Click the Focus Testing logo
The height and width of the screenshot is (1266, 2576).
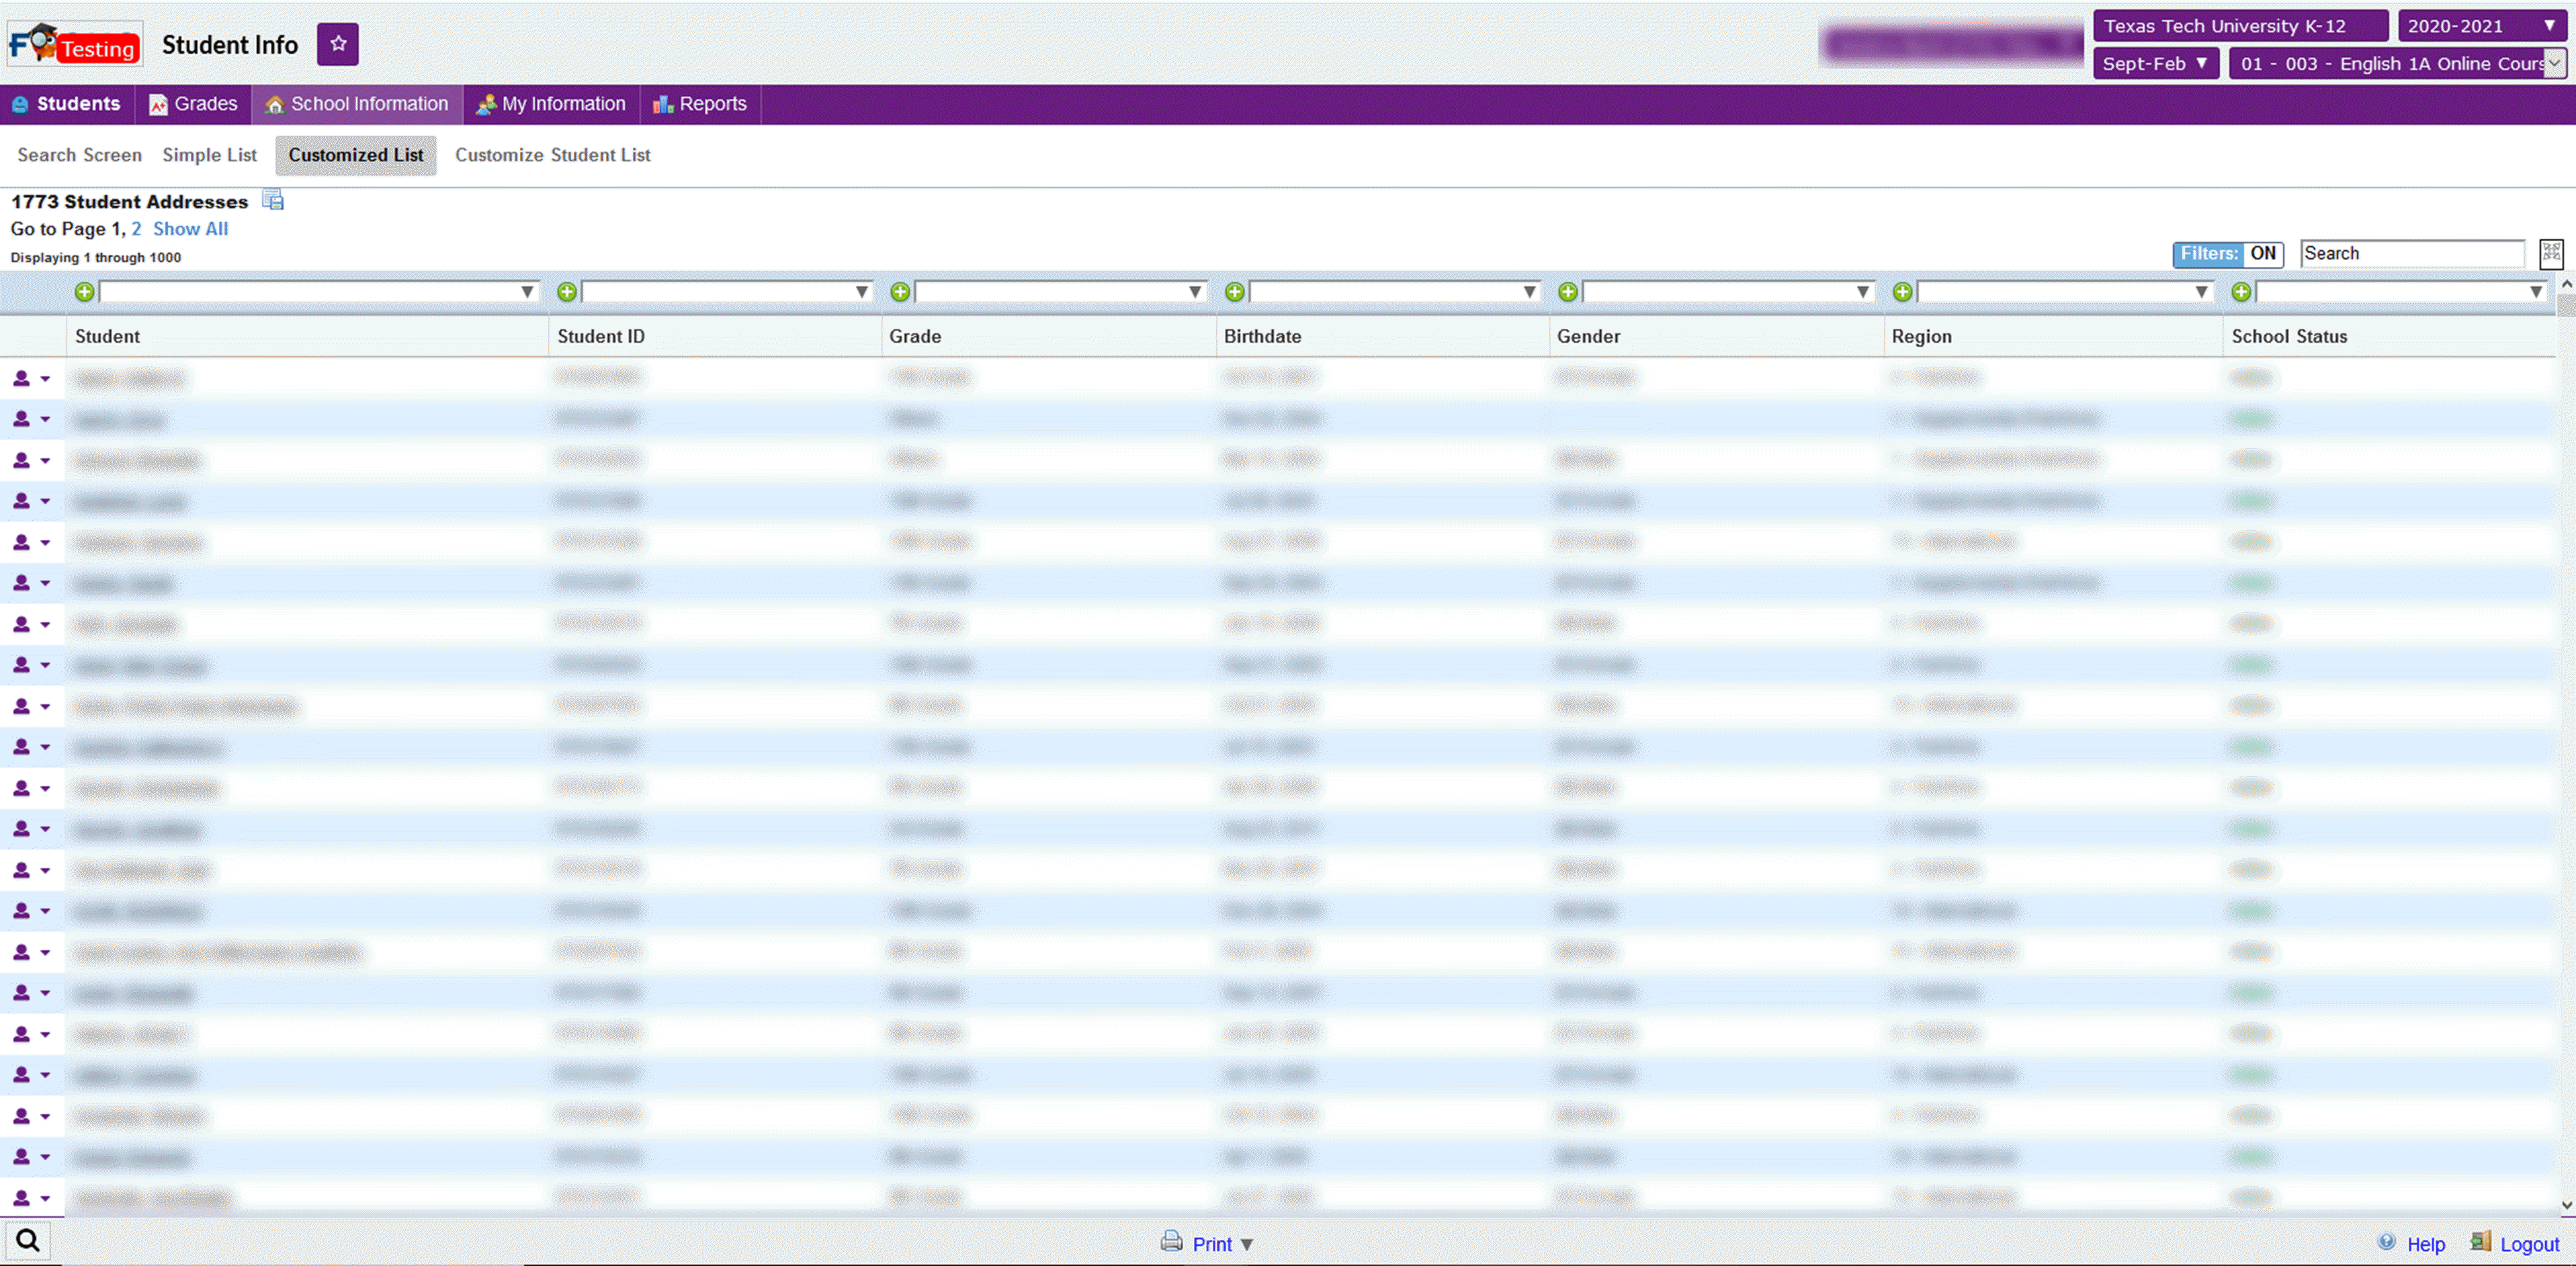(75, 44)
